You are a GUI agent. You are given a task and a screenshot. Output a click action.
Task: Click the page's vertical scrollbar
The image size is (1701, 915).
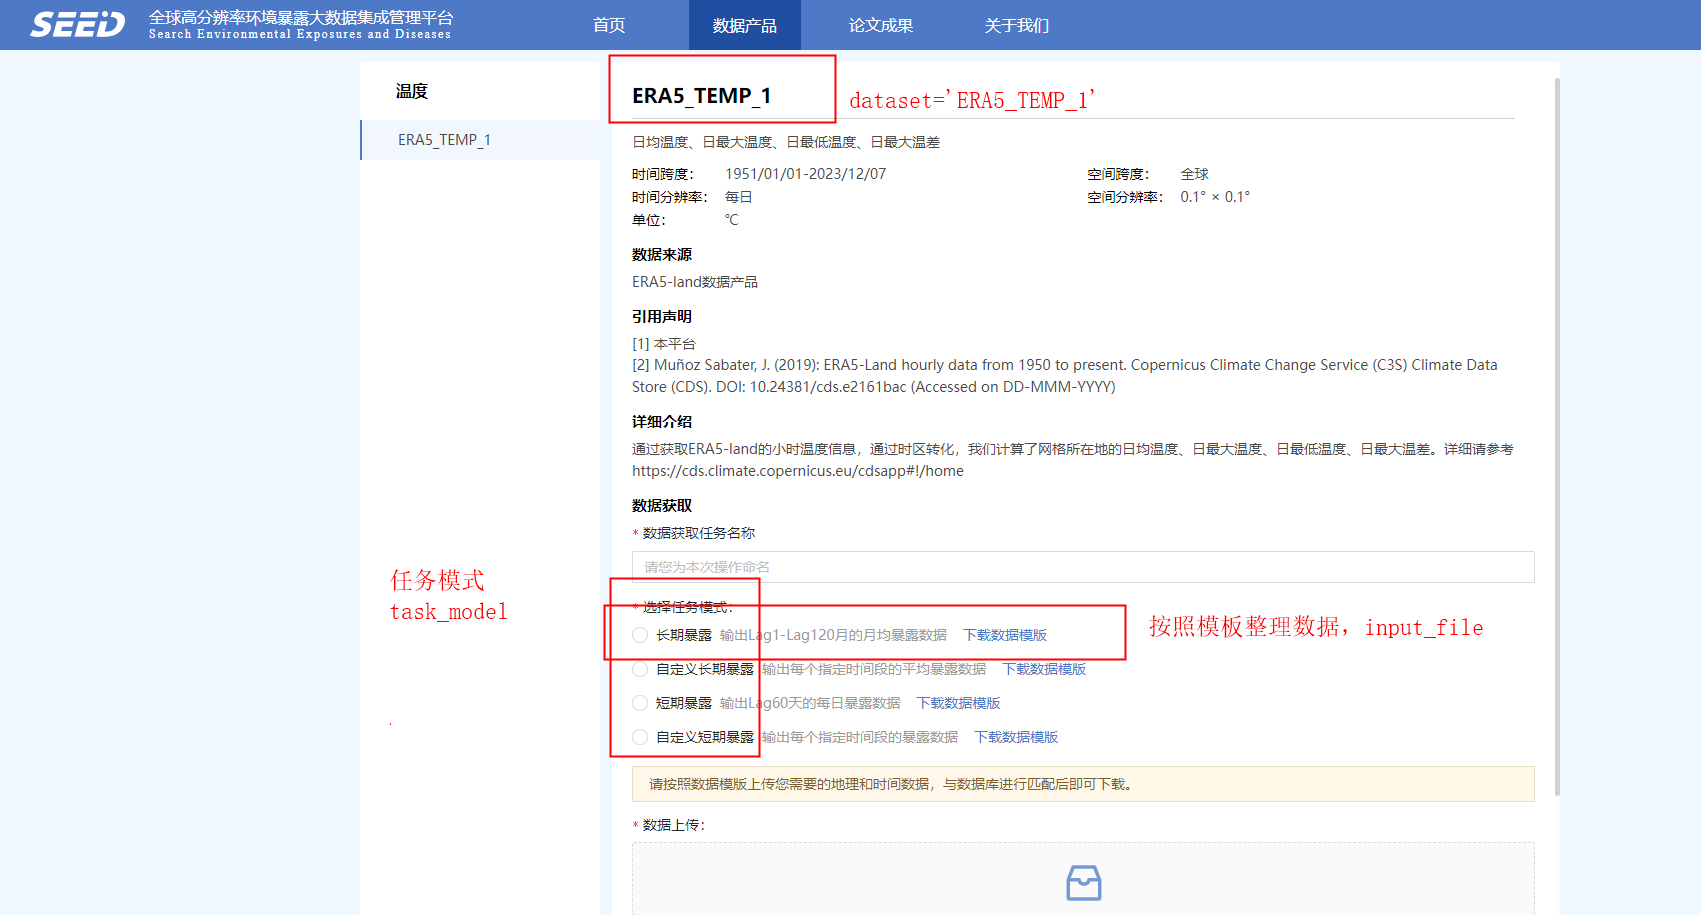point(1557,437)
